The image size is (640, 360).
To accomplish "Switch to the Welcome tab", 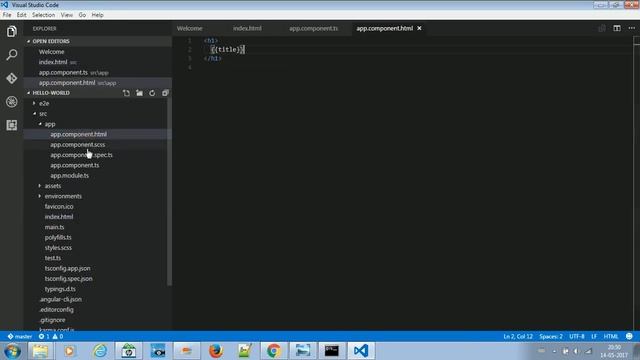I will (x=190, y=28).
